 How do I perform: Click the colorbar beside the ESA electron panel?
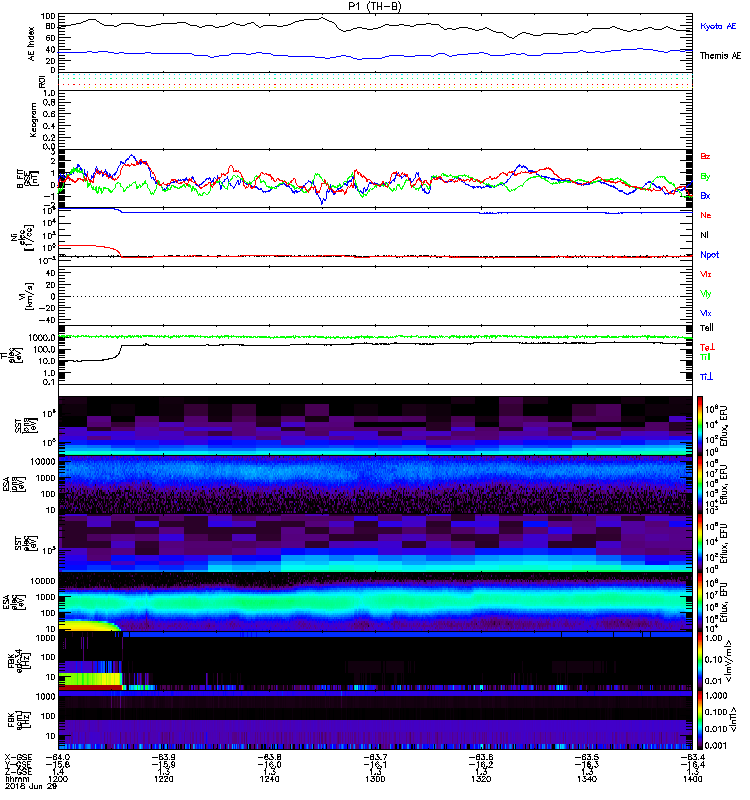point(699,602)
